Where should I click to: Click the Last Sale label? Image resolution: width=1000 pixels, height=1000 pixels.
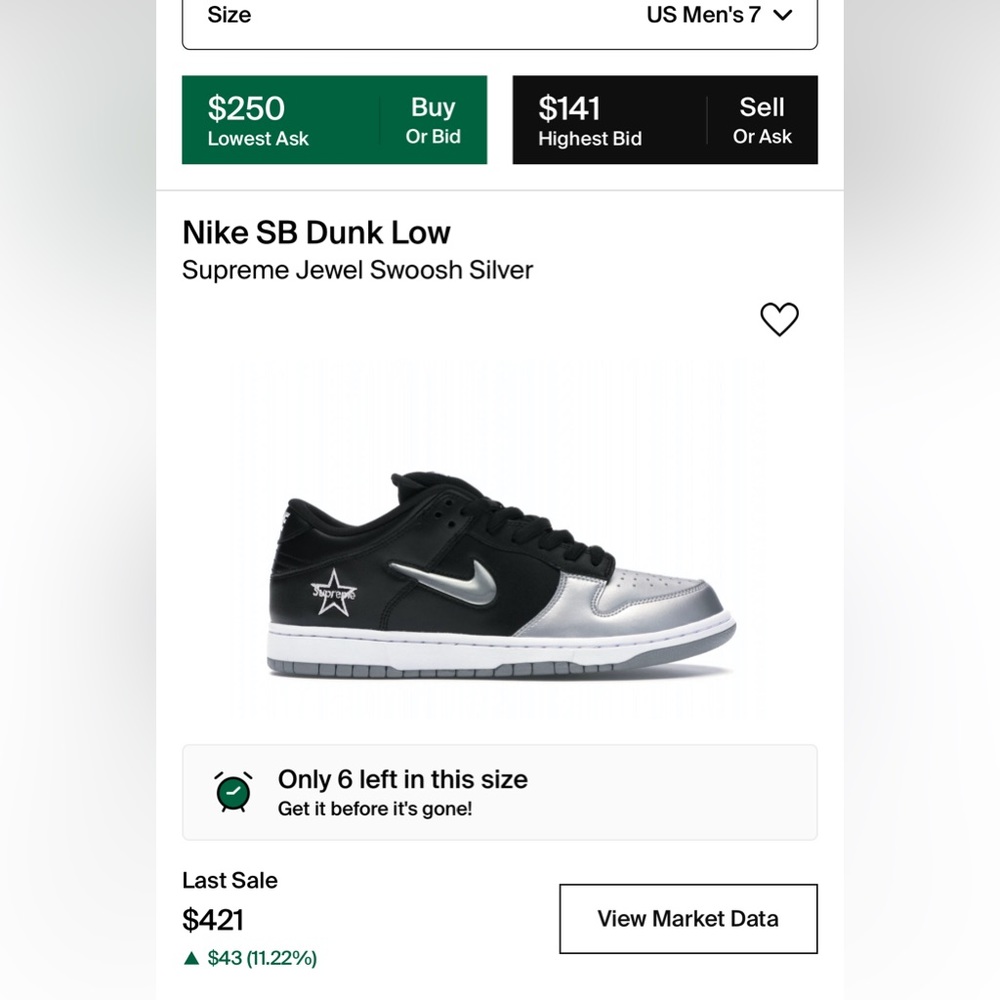coord(230,880)
